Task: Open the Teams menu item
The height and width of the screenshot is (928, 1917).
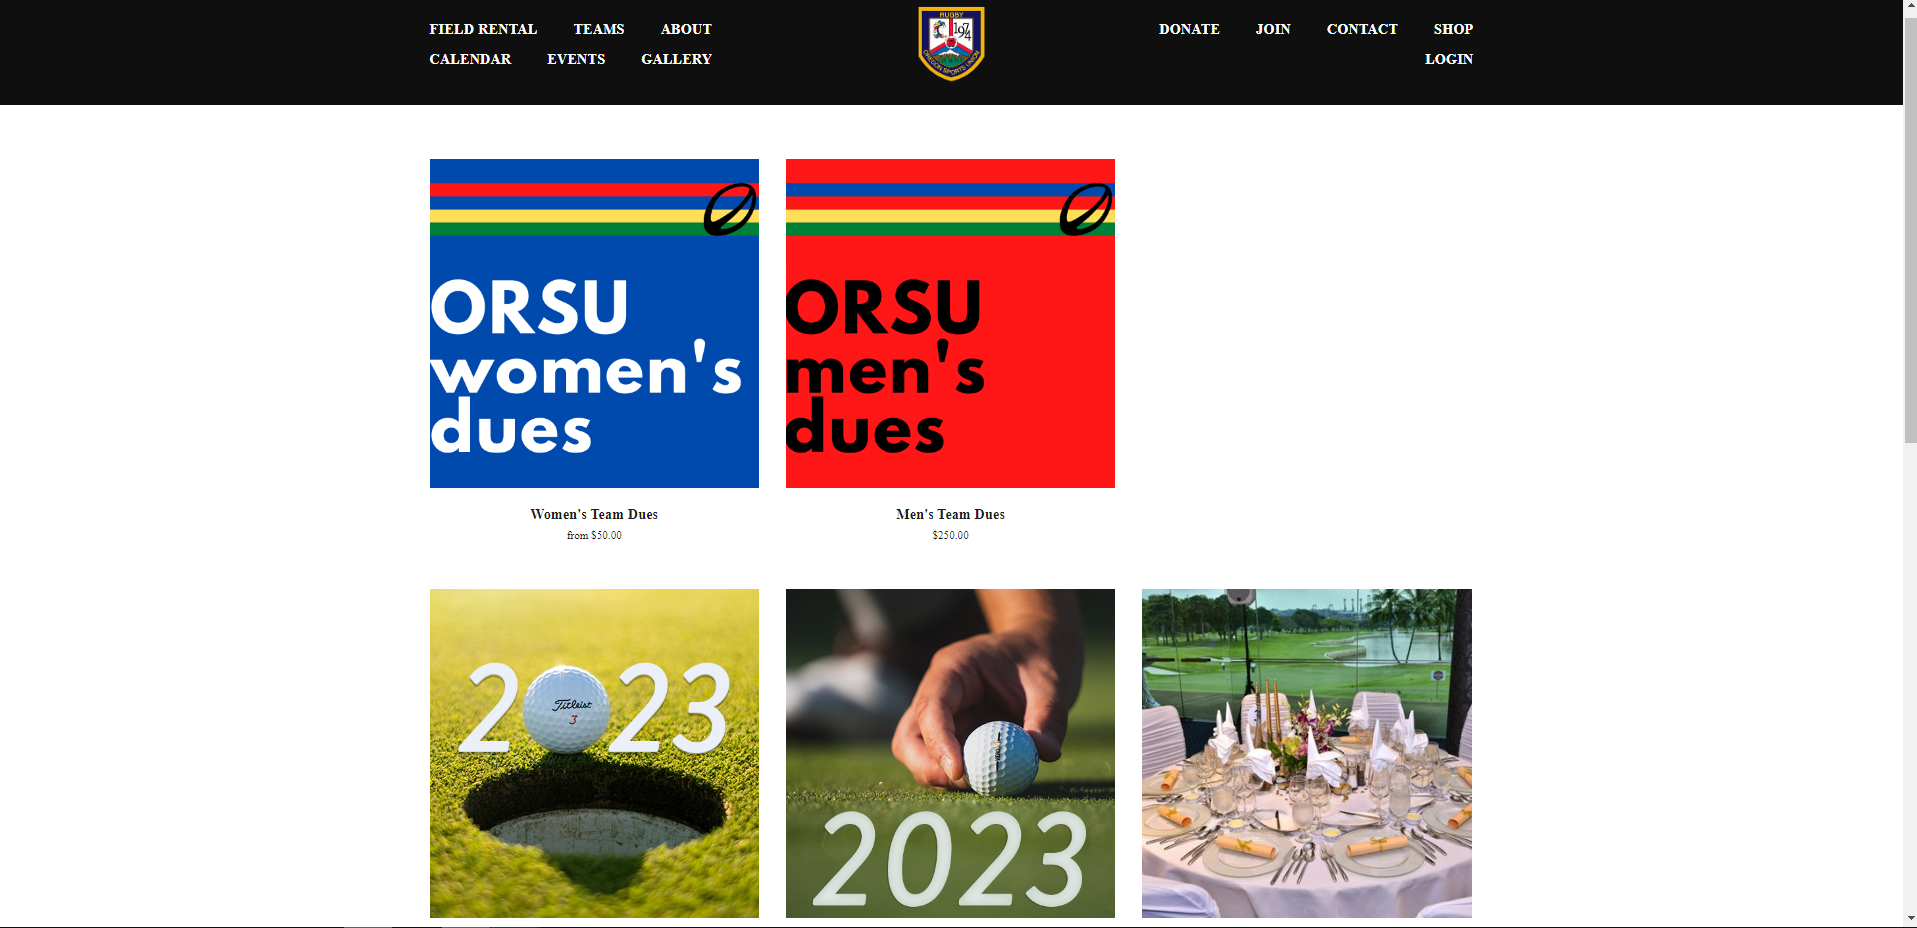Action: (598, 29)
